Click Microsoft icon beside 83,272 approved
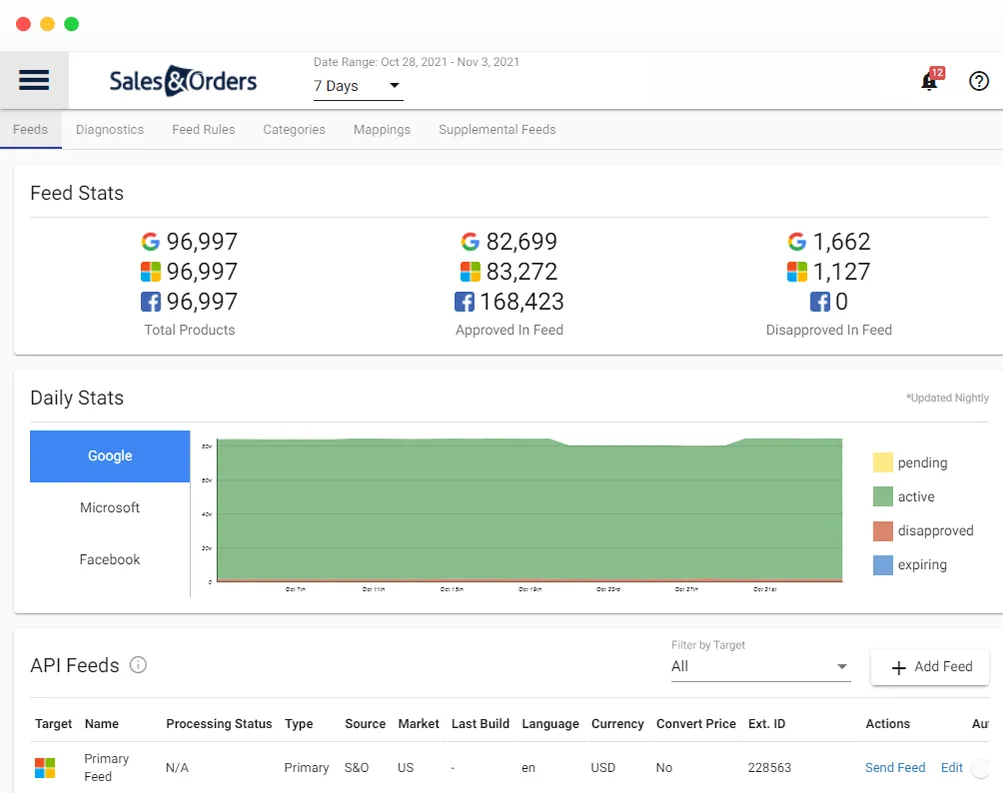 point(470,272)
